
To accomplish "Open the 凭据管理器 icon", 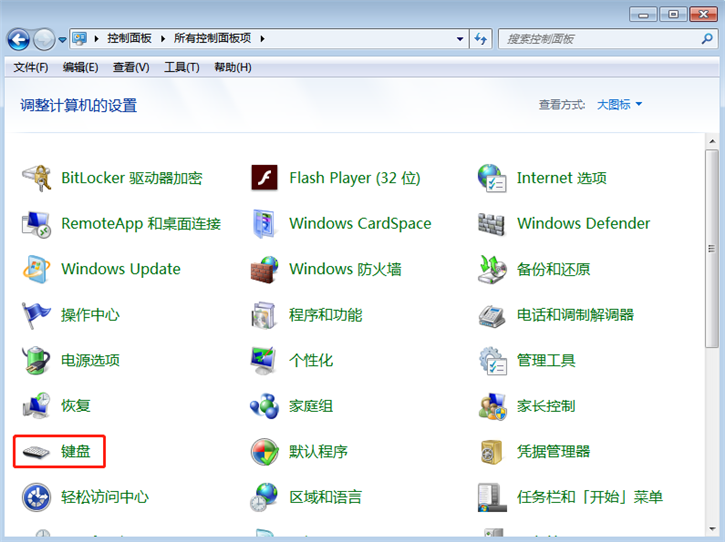I will click(492, 452).
